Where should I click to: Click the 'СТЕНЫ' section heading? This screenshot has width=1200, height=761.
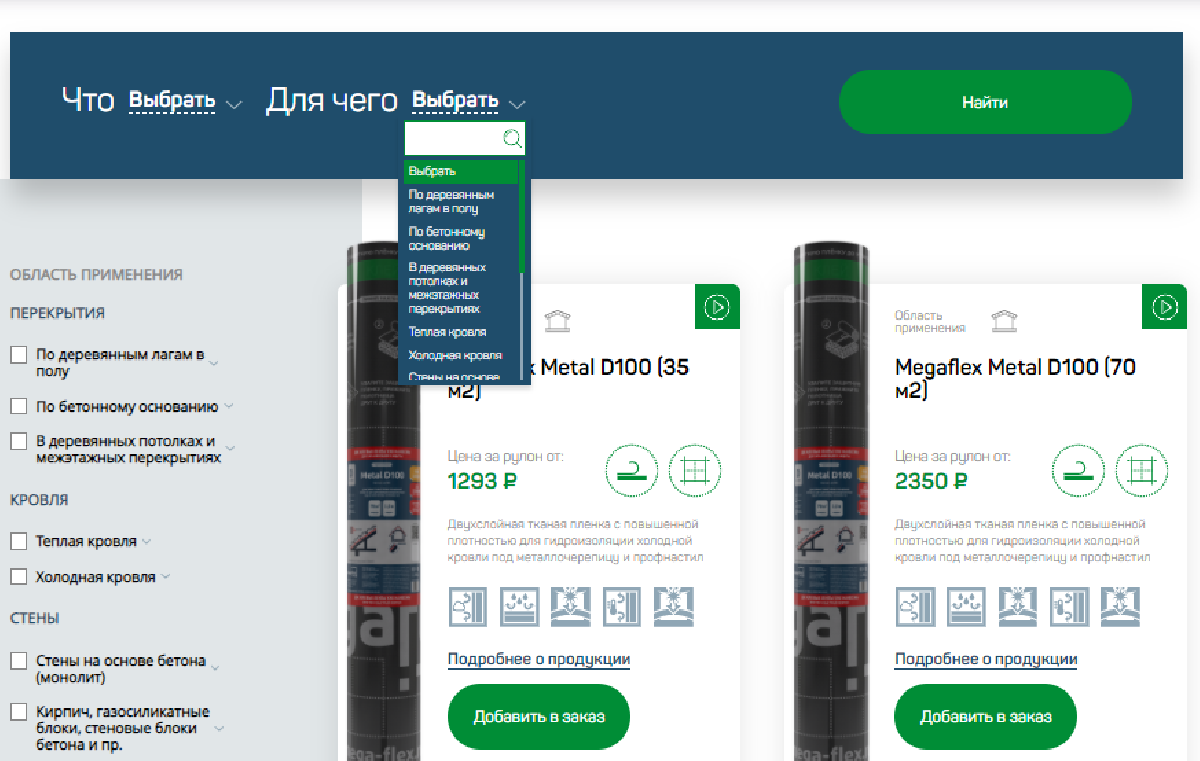[x=35, y=618]
